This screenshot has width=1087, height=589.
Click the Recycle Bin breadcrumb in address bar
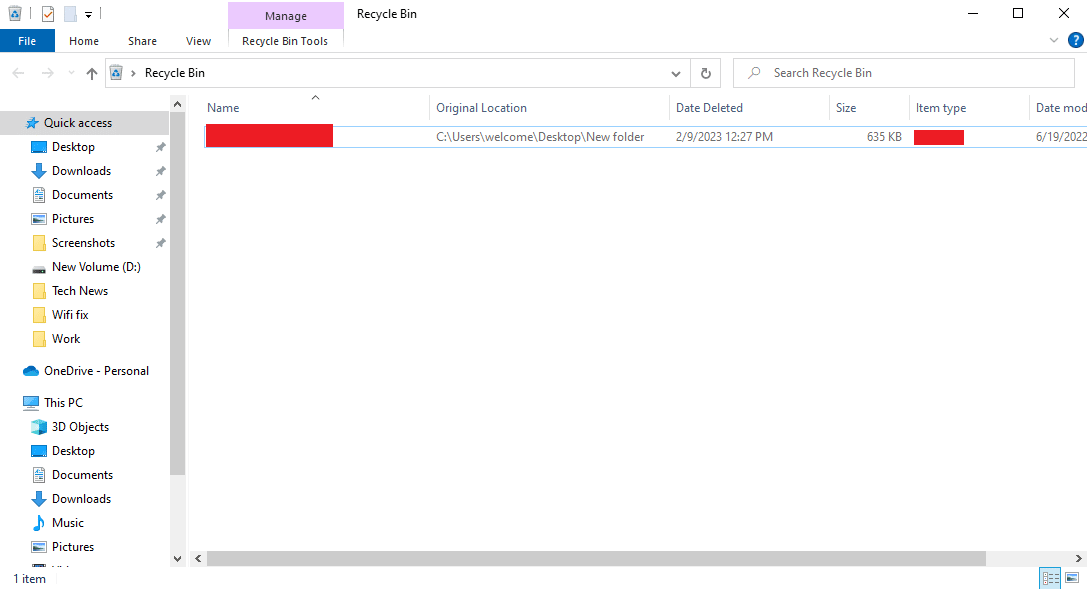pos(175,73)
